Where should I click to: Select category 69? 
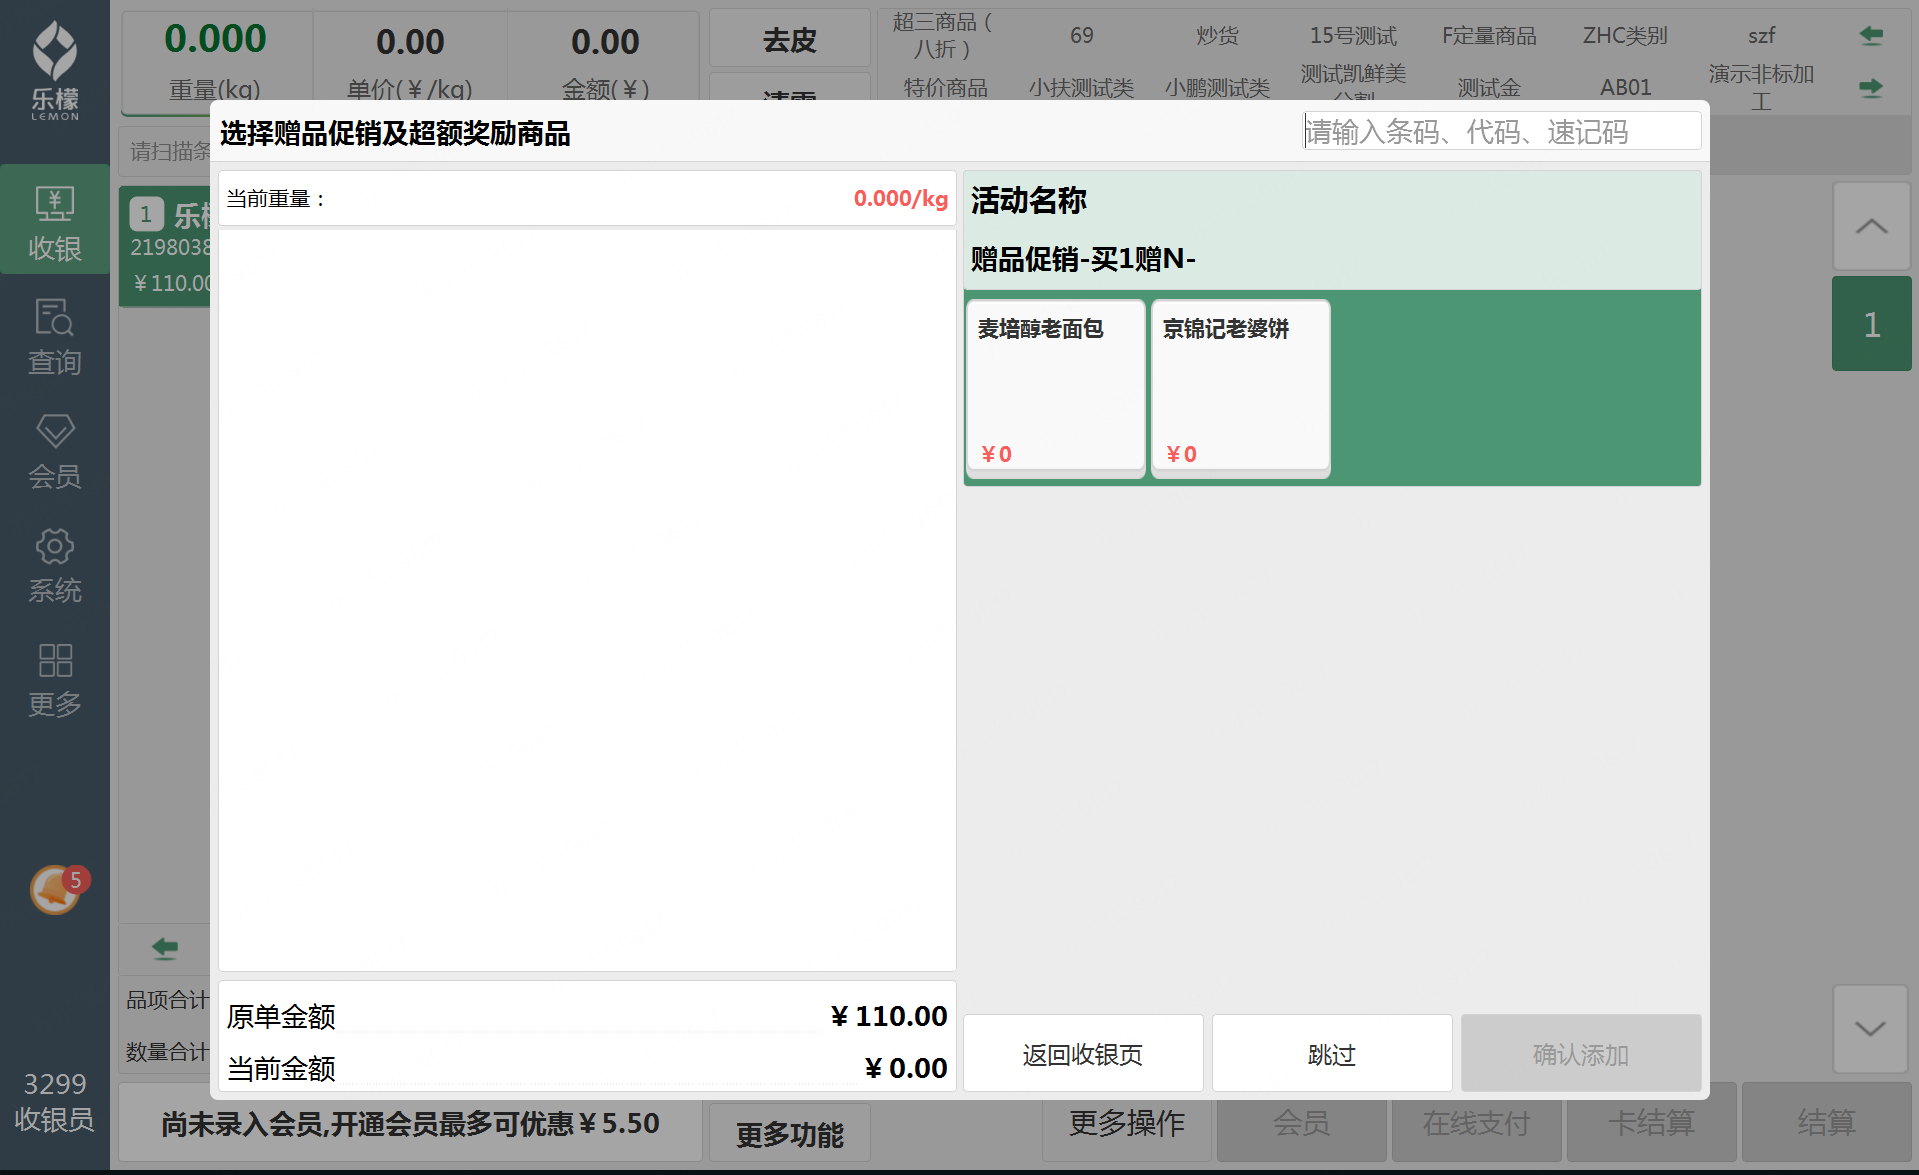pyautogui.click(x=1082, y=36)
